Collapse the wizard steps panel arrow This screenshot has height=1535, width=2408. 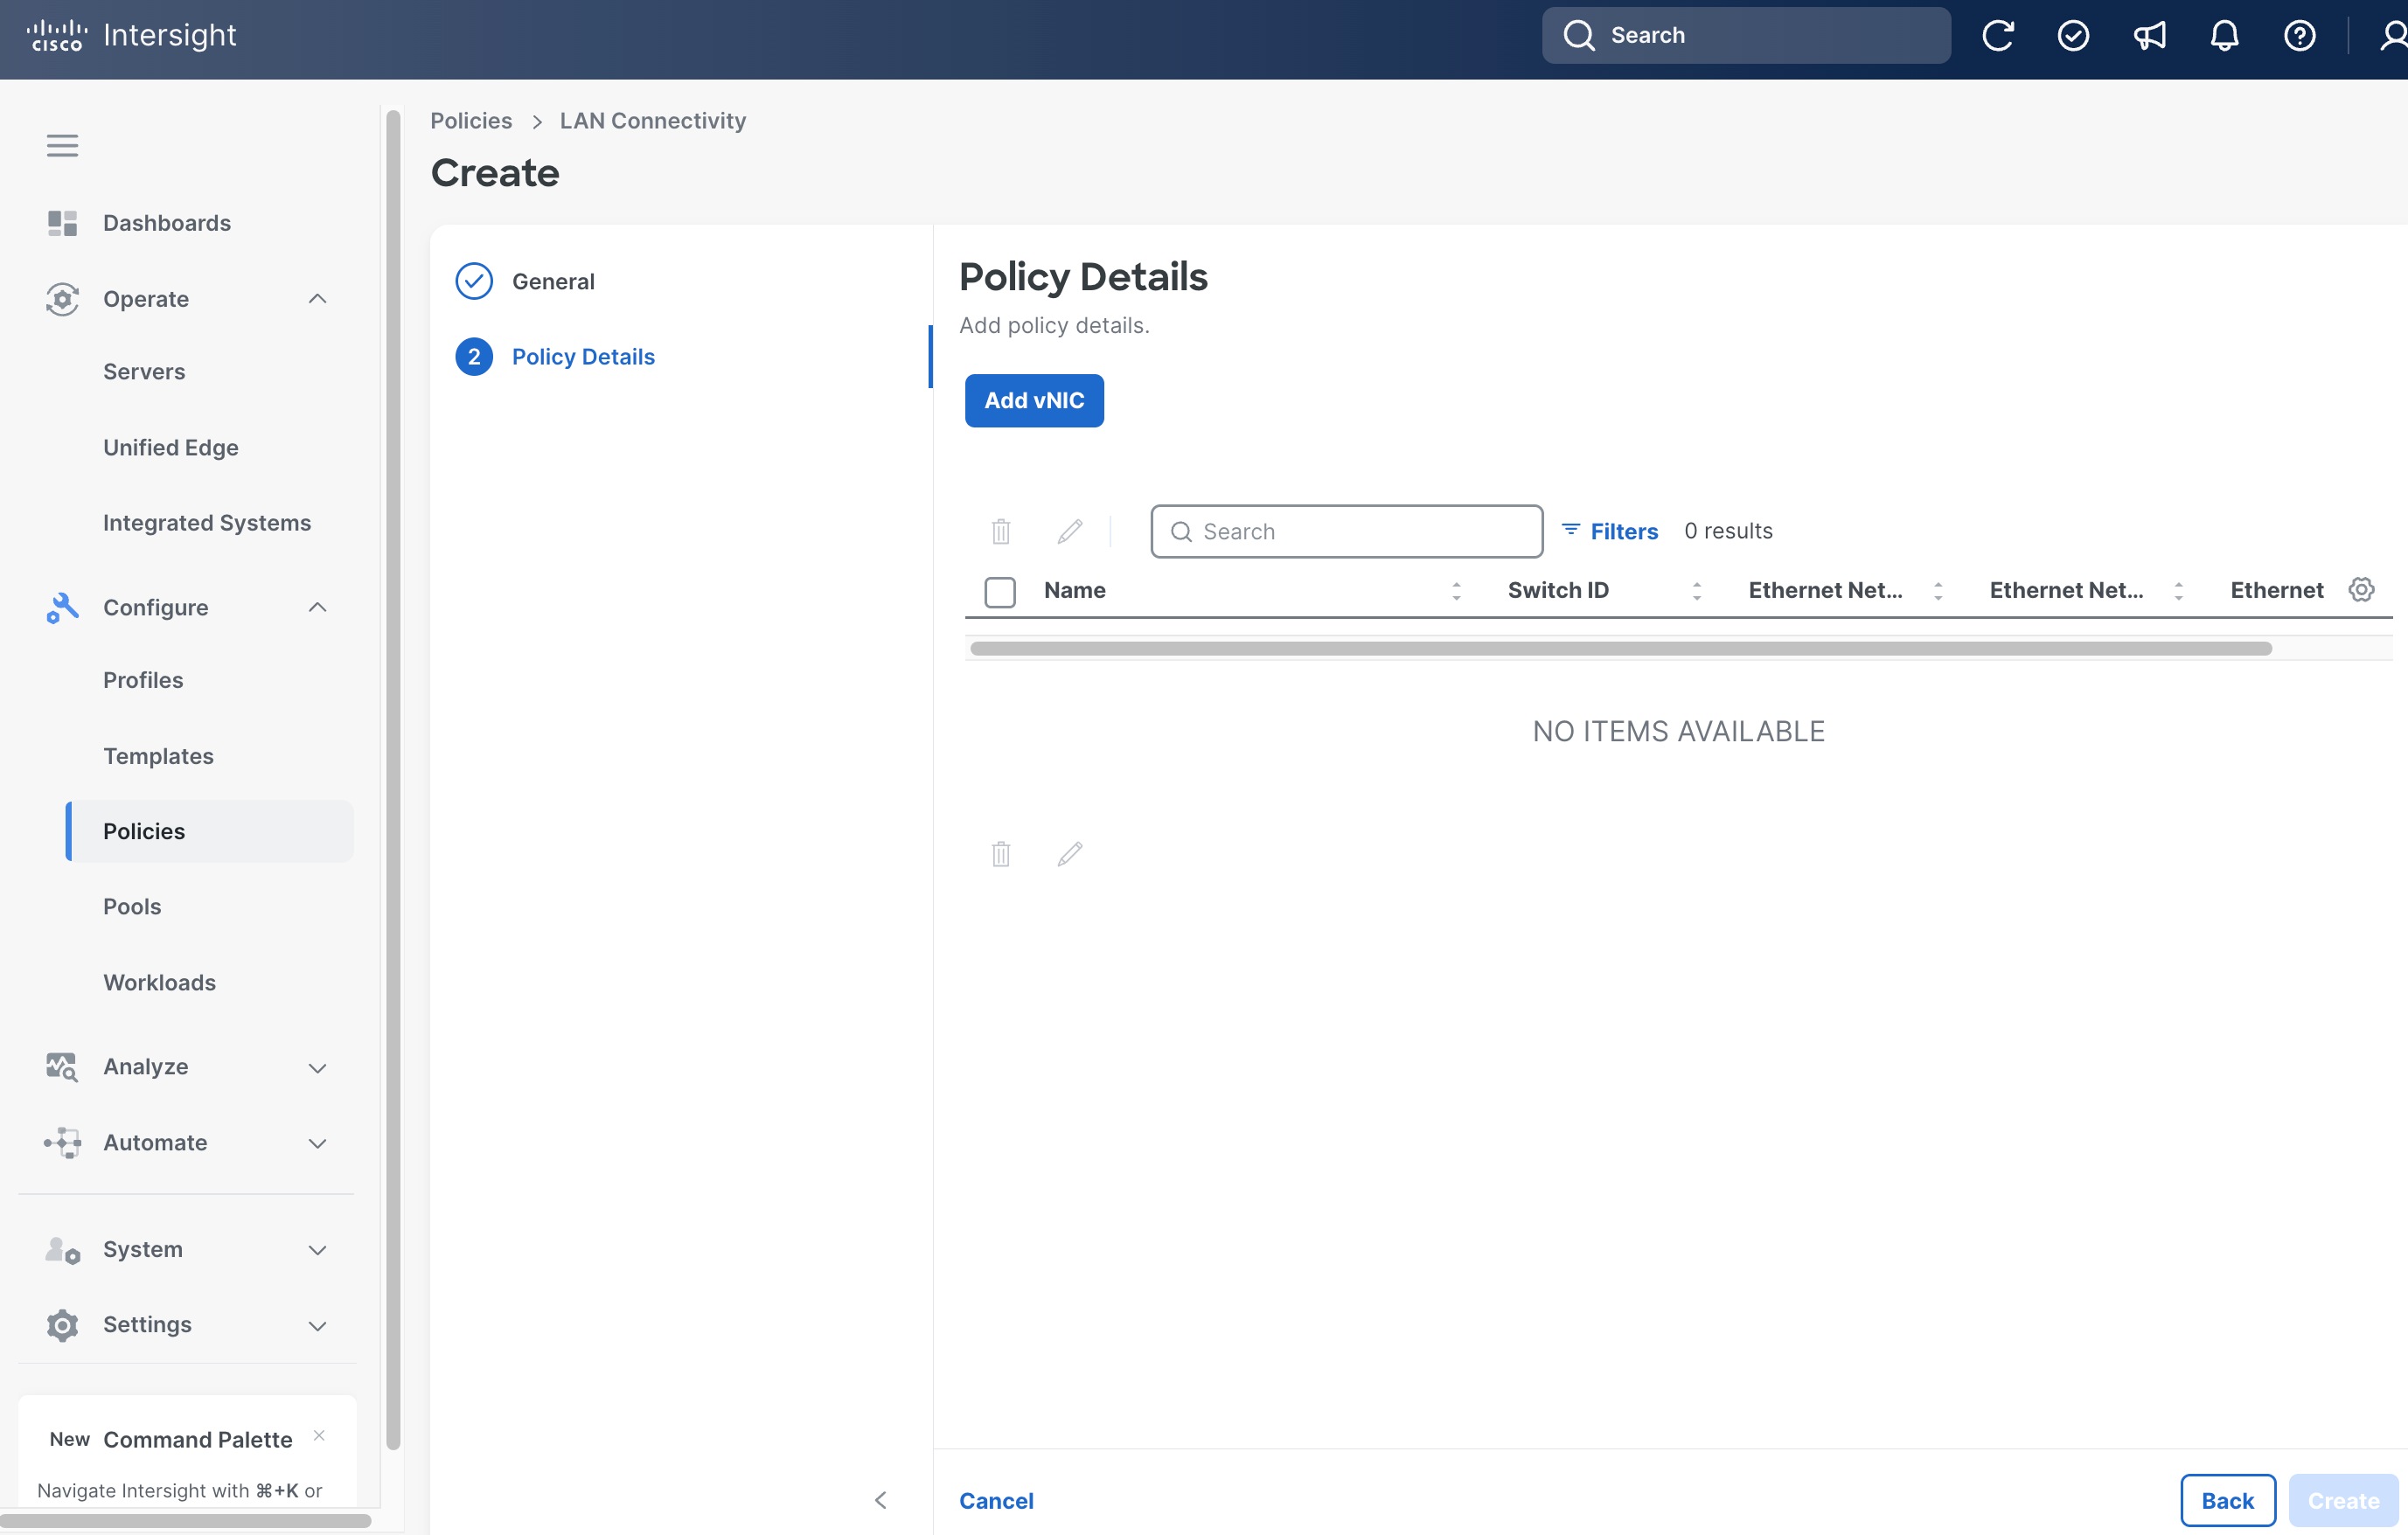click(x=881, y=1500)
